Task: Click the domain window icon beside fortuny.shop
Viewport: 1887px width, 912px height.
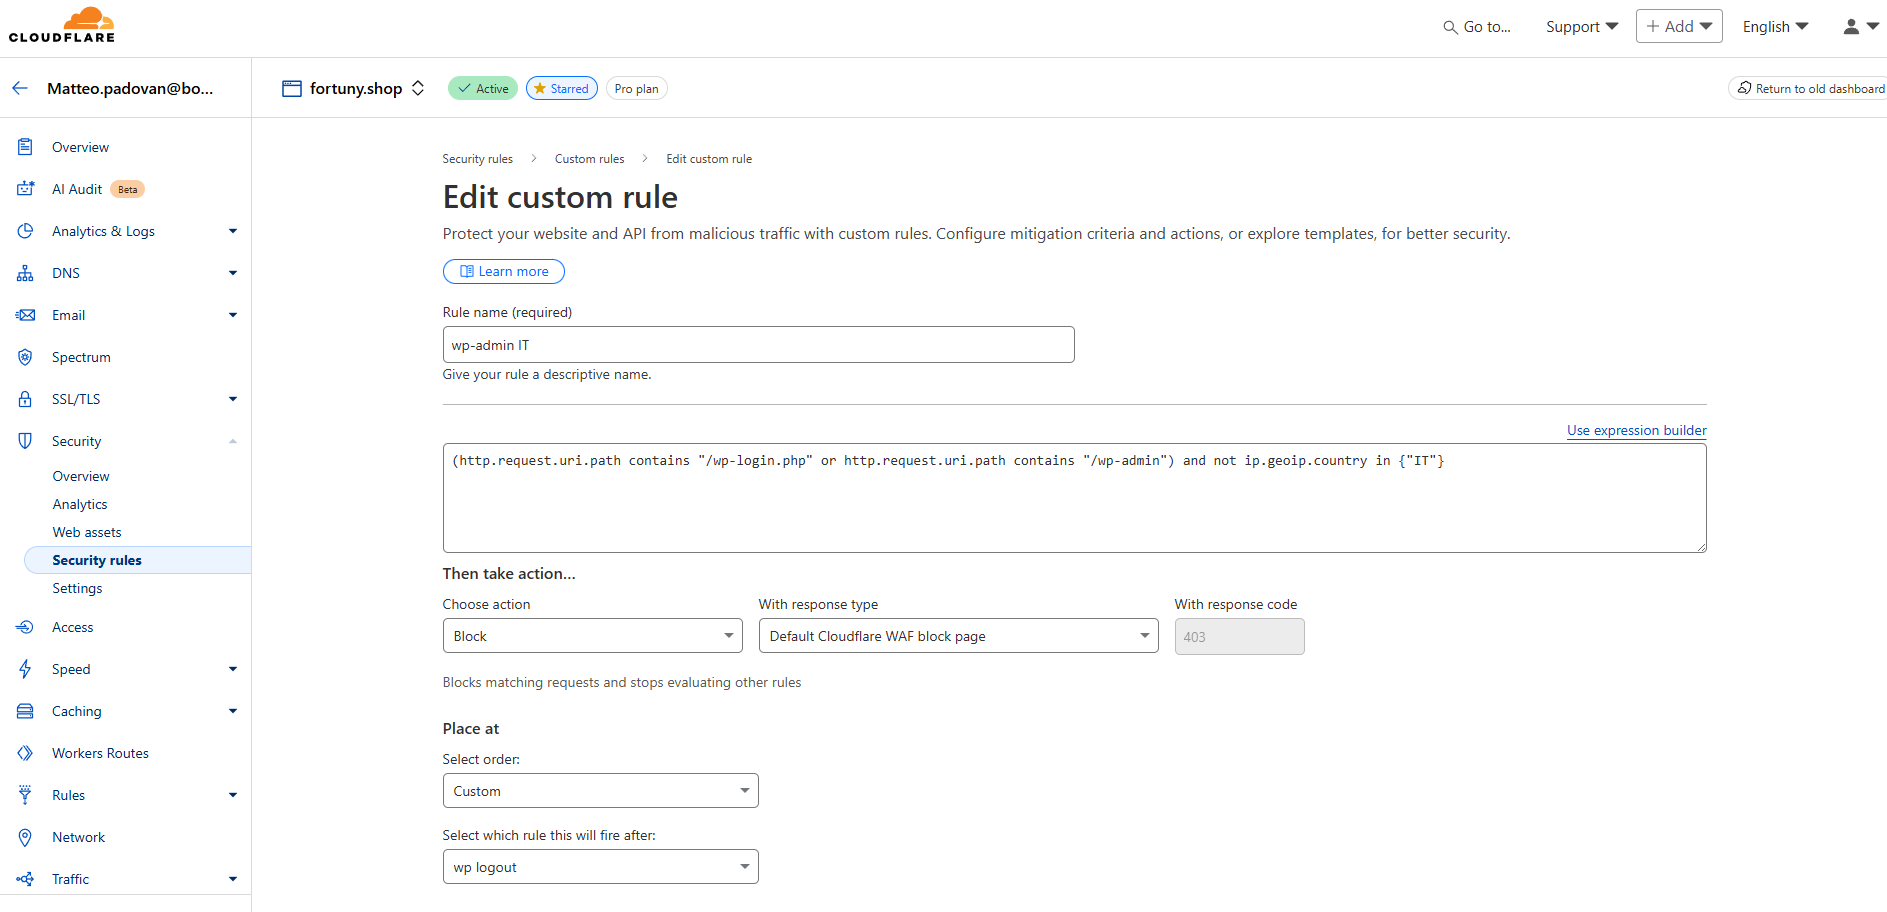Action: click(292, 88)
